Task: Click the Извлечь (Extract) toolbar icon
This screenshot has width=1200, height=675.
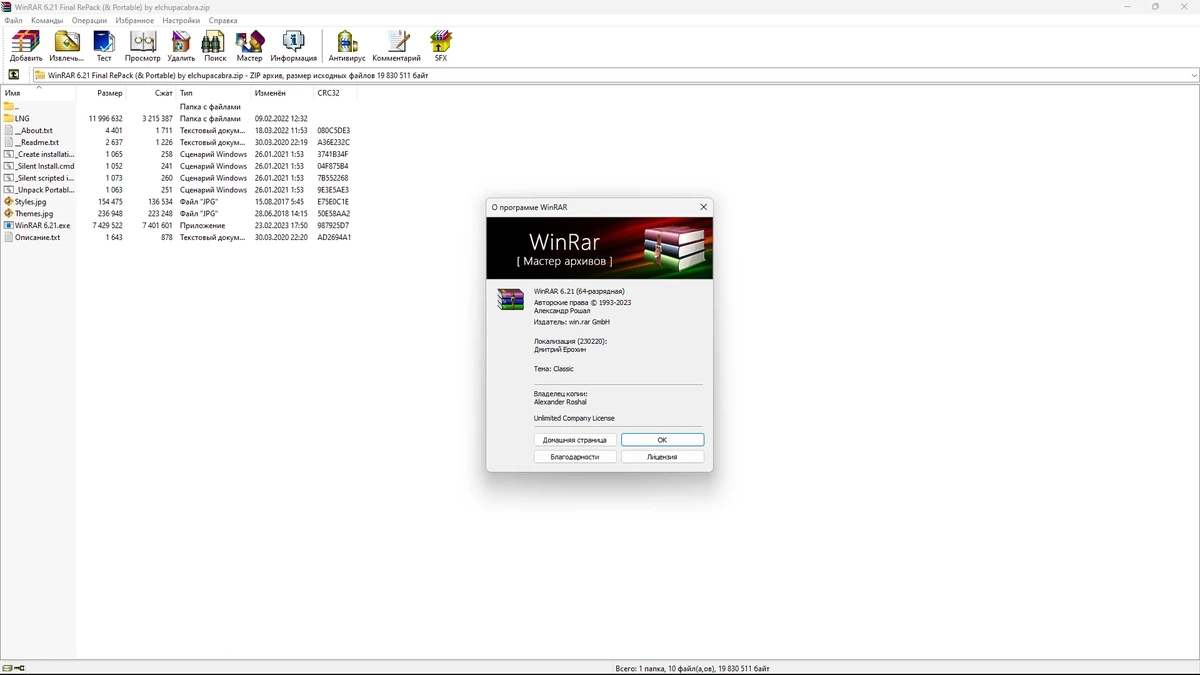Action: [x=67, y=42]
